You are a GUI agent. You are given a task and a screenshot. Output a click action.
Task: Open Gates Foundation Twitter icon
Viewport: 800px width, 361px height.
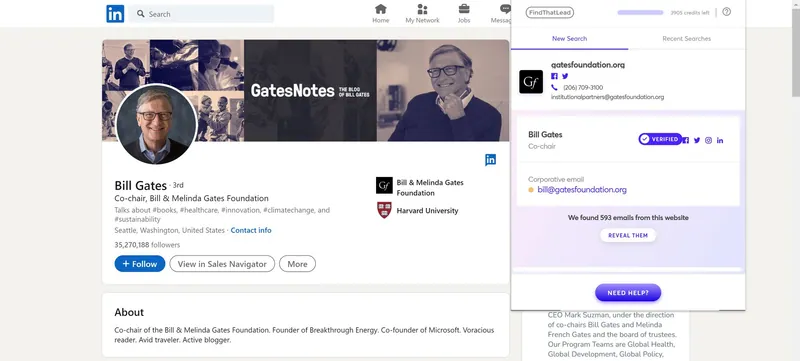point(565,76)
